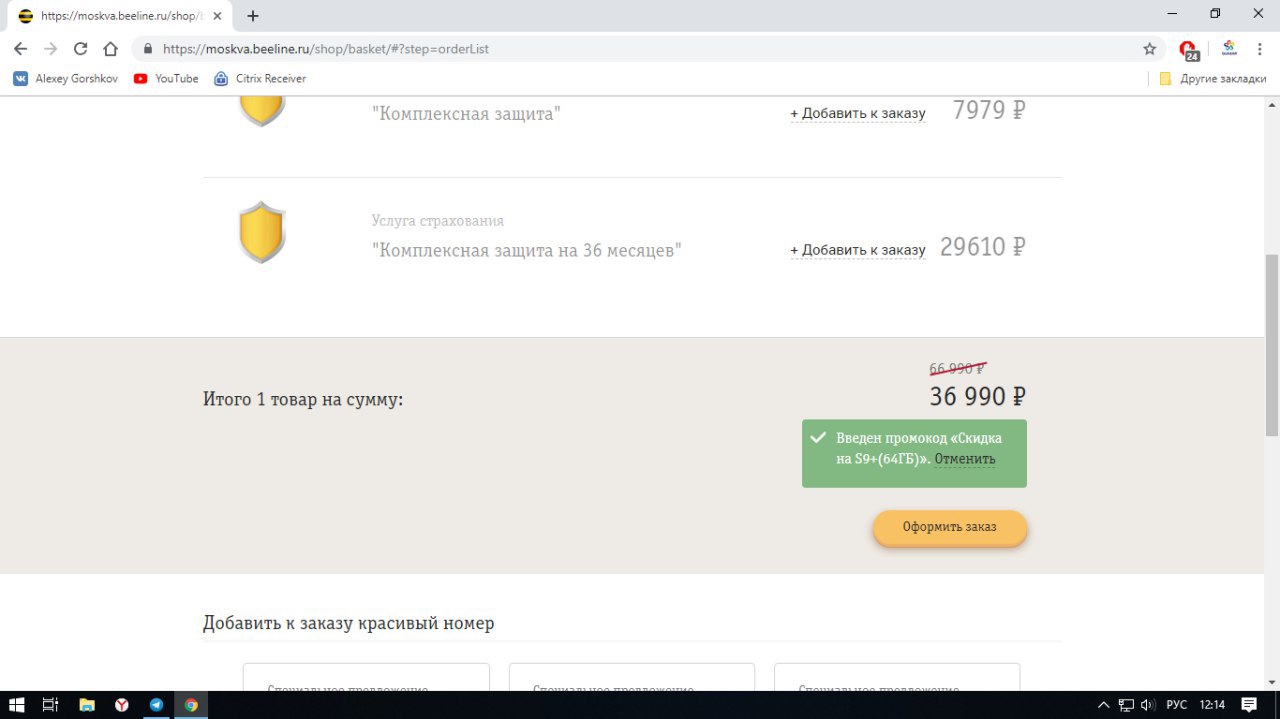The height and width of the screenshot is (719, 1280).
Task: Click the "Добавить к заказу красивый номер" heading
Action: 348,623
